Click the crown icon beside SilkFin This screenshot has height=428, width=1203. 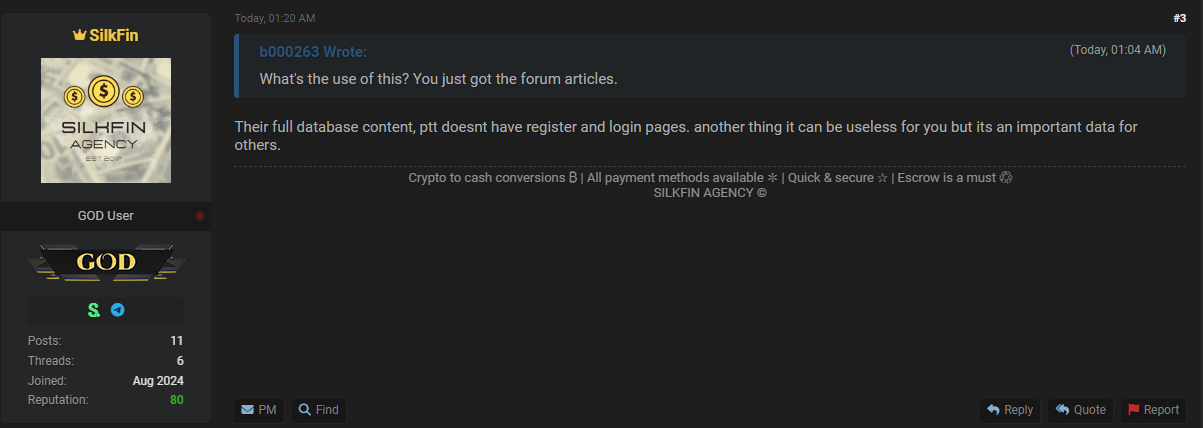[79, 35]
